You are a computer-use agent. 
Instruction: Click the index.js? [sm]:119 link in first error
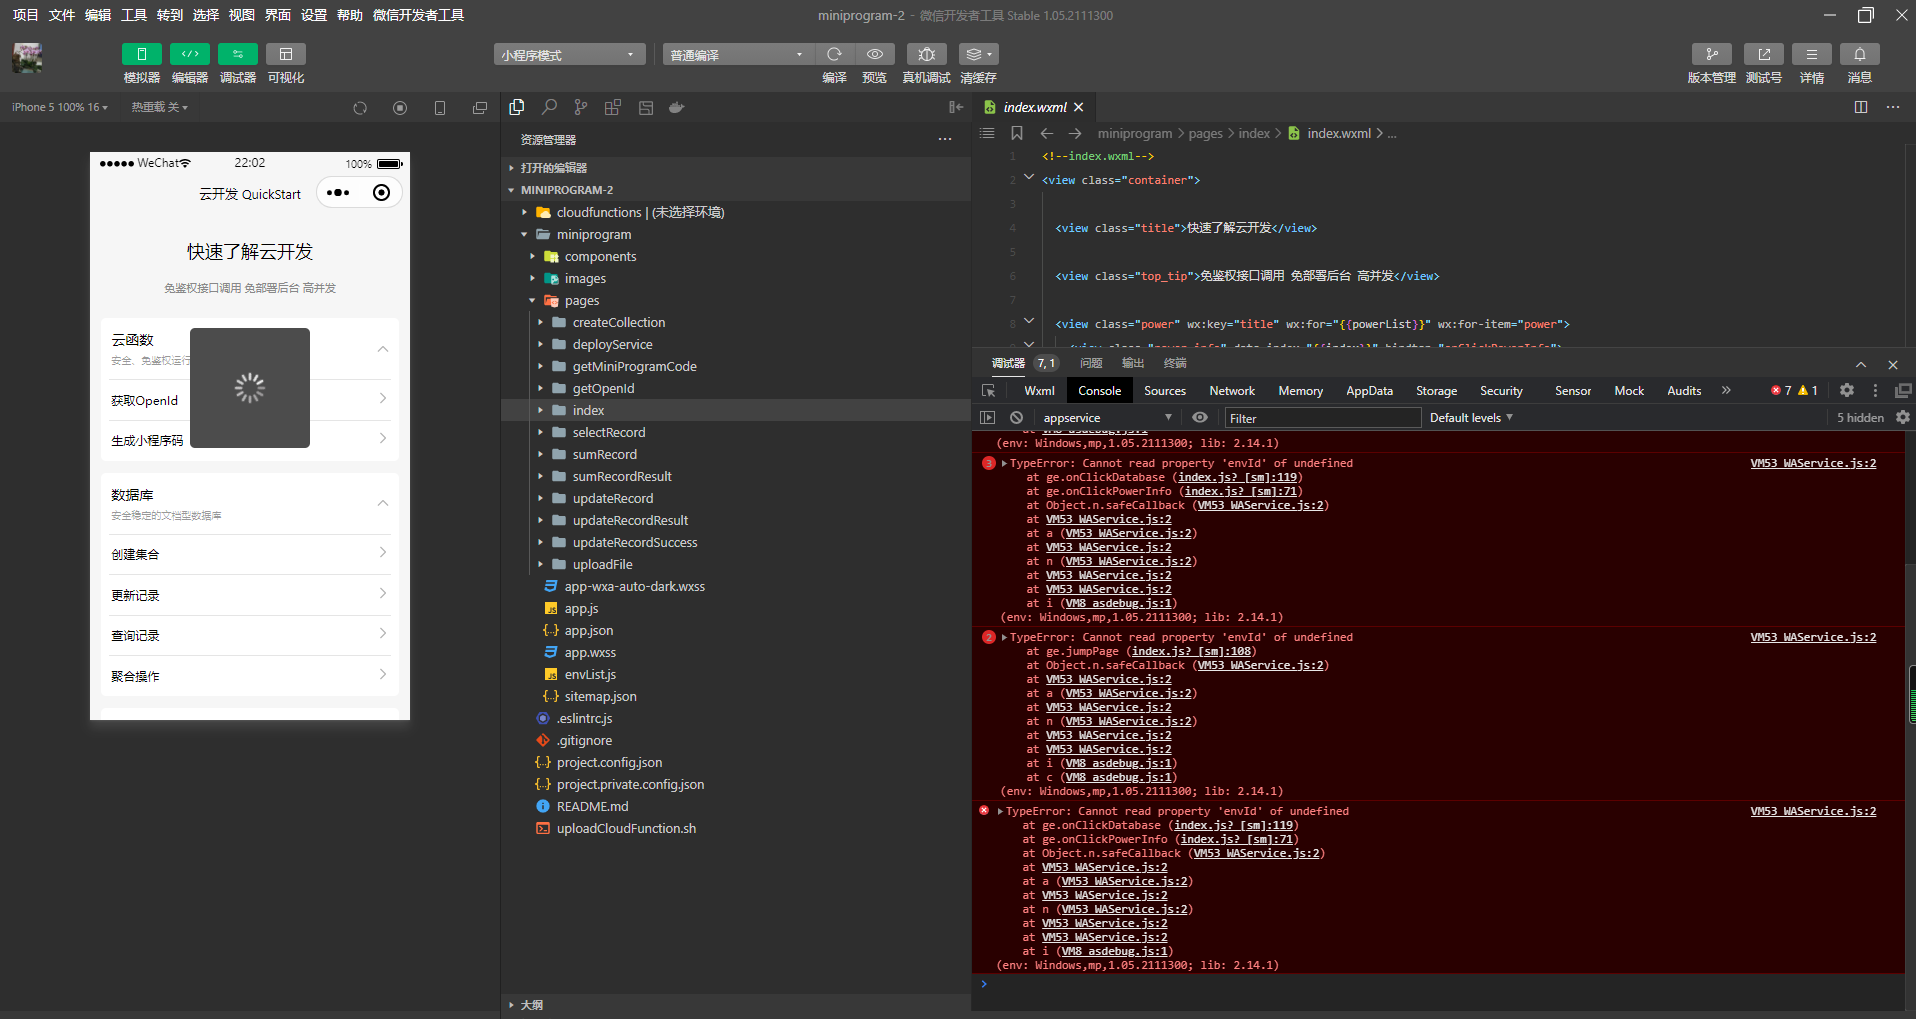coord(1237,477)
